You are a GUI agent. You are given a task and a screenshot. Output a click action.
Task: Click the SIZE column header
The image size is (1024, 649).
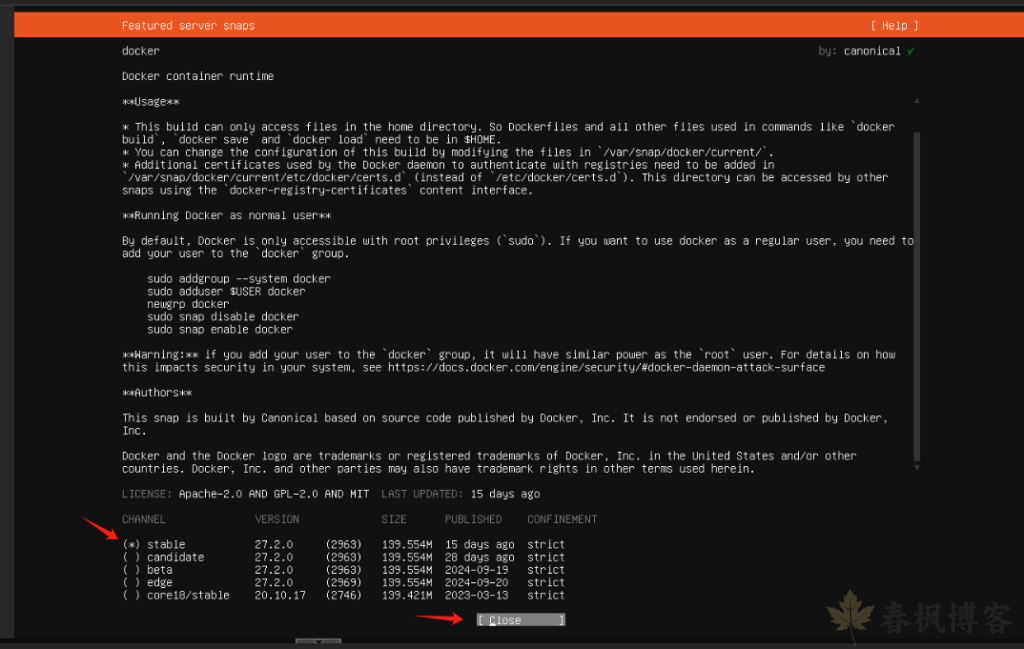coord(394,520)
